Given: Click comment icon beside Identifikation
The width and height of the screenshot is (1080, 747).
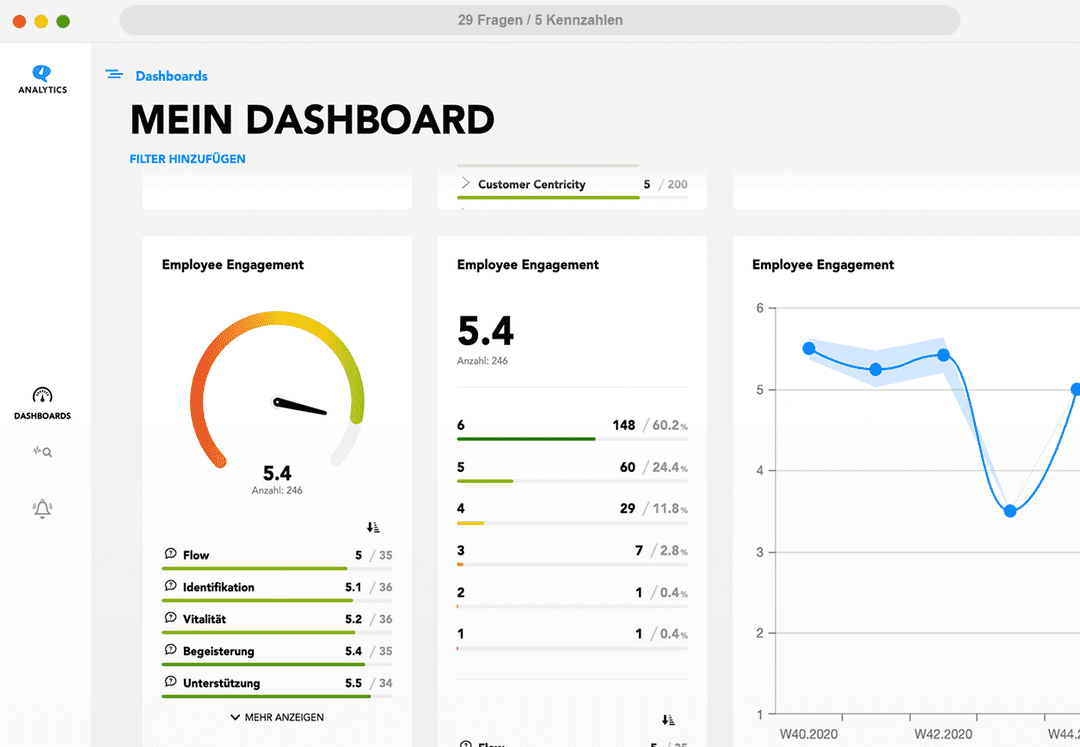Looking at the screenshot, I should pyautogui.click(x=170, y=586).
